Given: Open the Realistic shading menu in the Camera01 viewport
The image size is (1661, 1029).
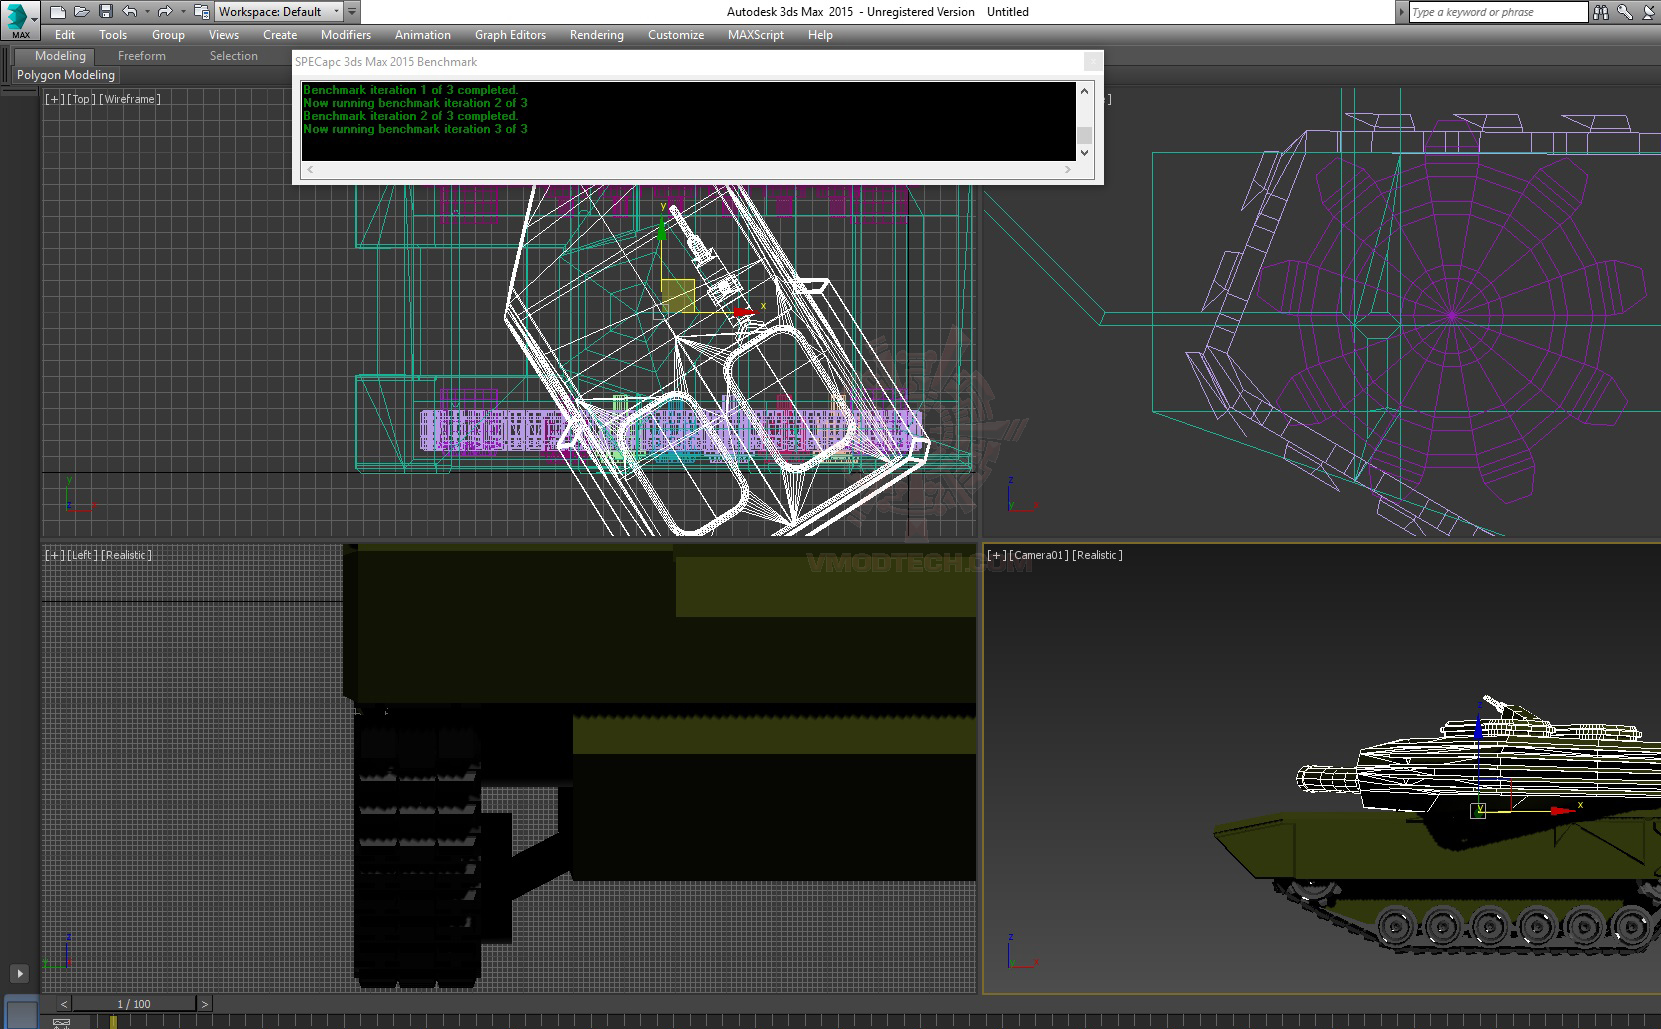Looking at the screenshot, I should point(1097,555).
